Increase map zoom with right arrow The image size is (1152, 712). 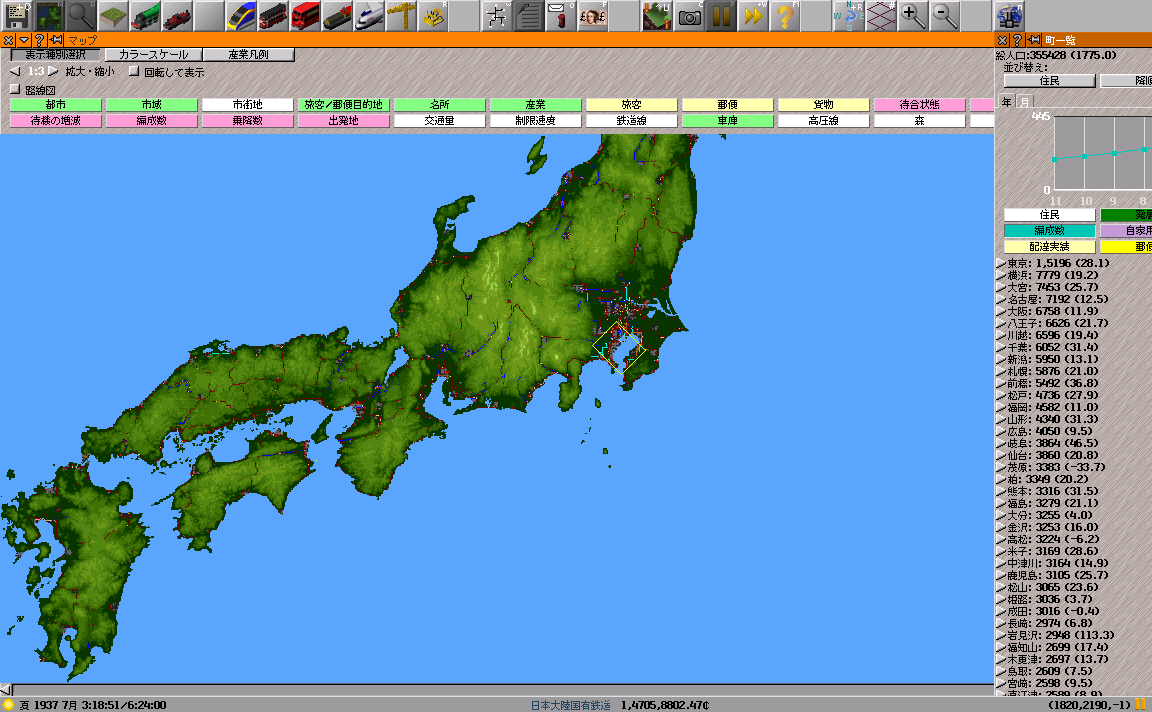click(53, 72)
